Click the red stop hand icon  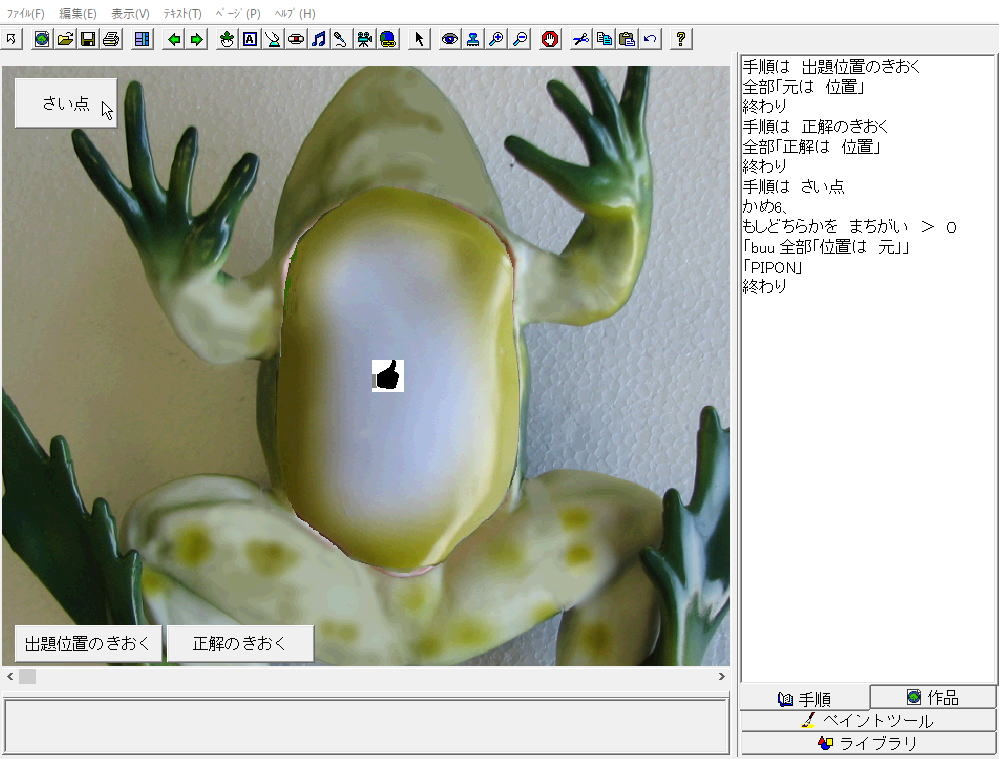click(550, 39)
